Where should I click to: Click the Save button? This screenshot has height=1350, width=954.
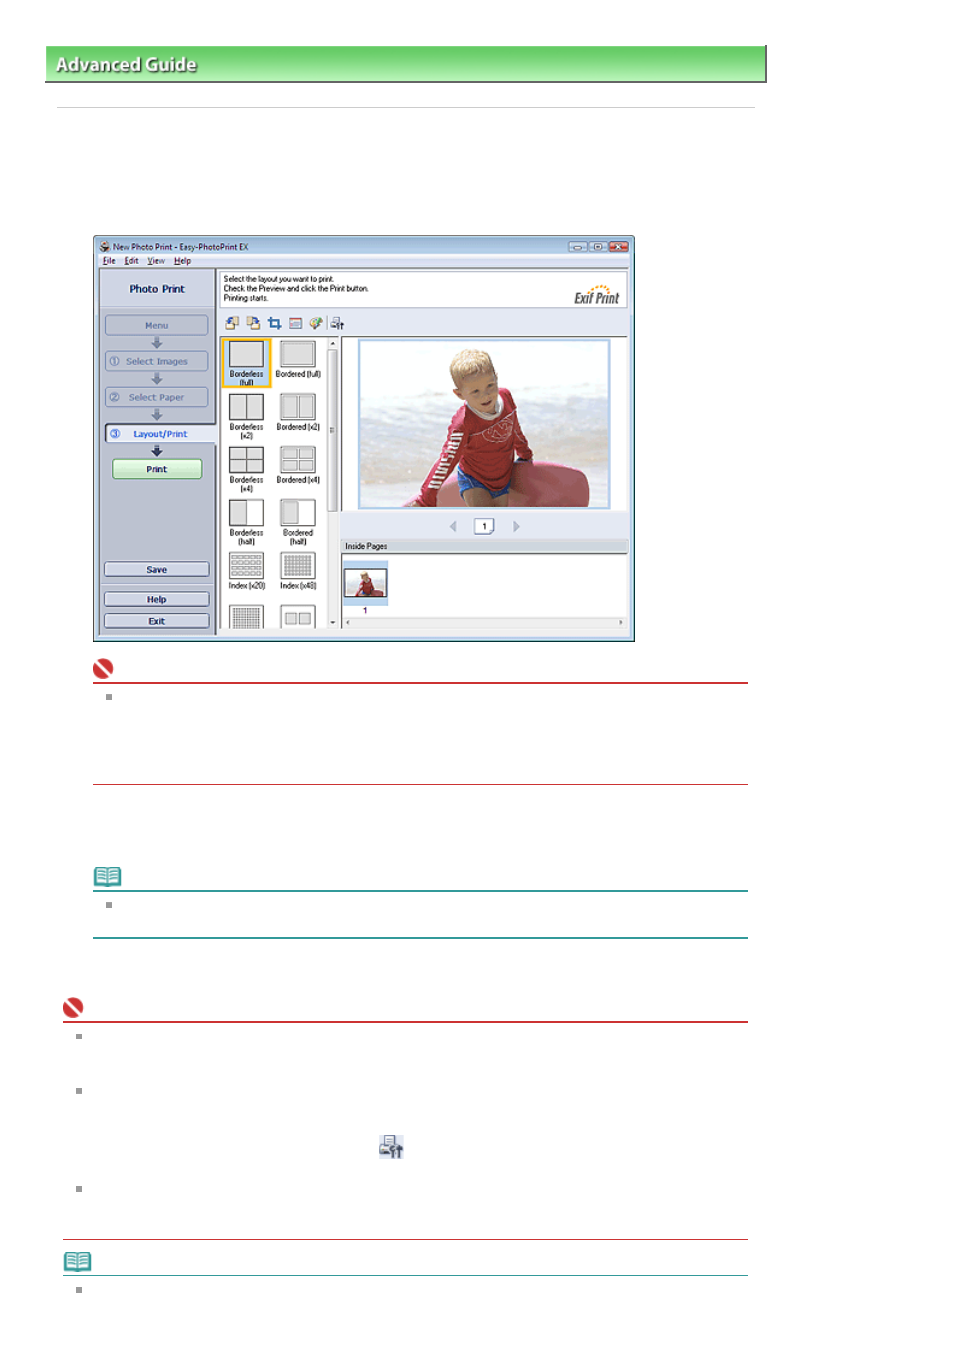[157, 570]
